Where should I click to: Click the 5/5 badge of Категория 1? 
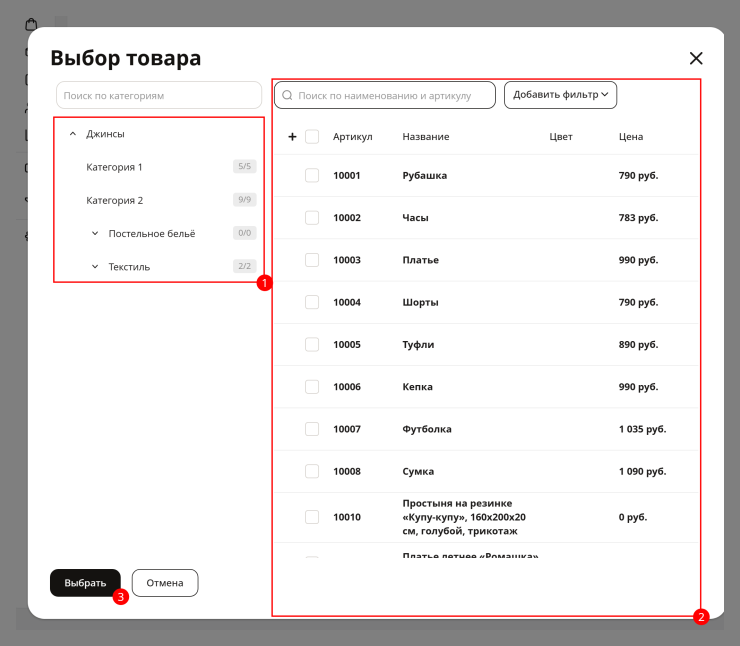[244, 166]
